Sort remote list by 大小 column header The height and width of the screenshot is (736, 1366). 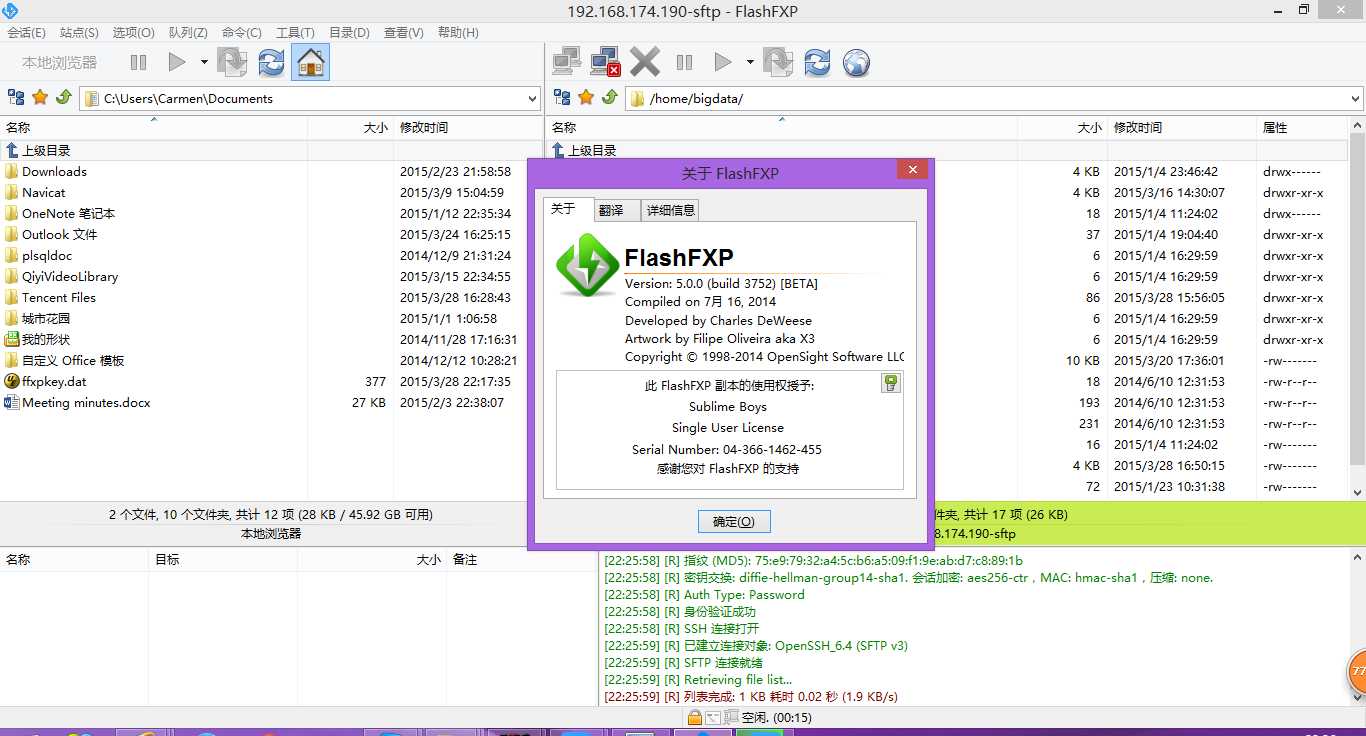coord(1062,127)
